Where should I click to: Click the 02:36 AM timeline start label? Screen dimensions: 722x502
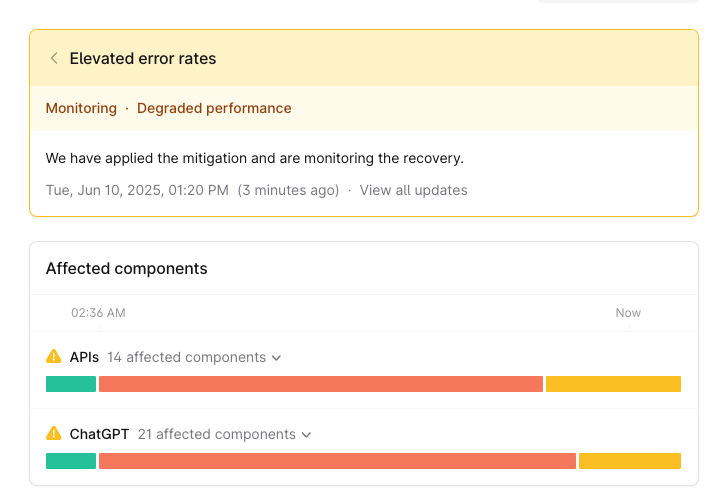coord(98,313)
